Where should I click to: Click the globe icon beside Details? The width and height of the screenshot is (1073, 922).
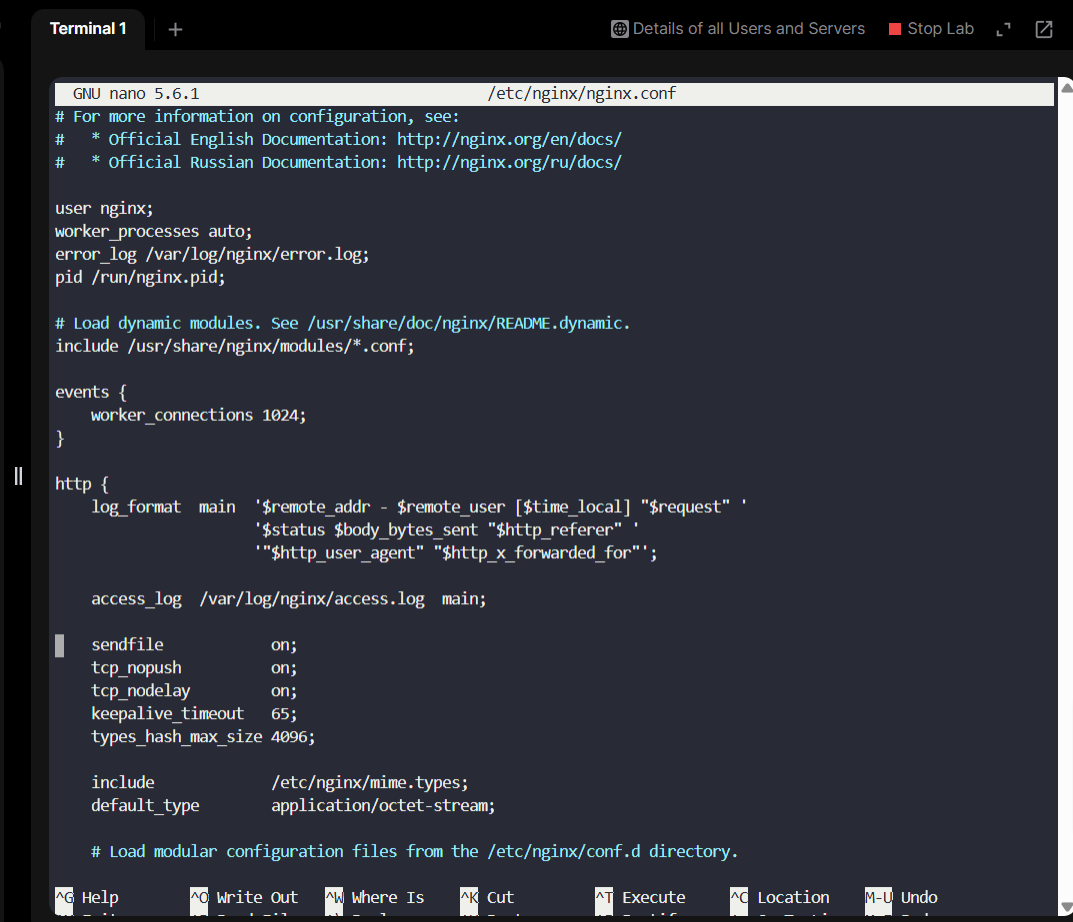[619, 29]
